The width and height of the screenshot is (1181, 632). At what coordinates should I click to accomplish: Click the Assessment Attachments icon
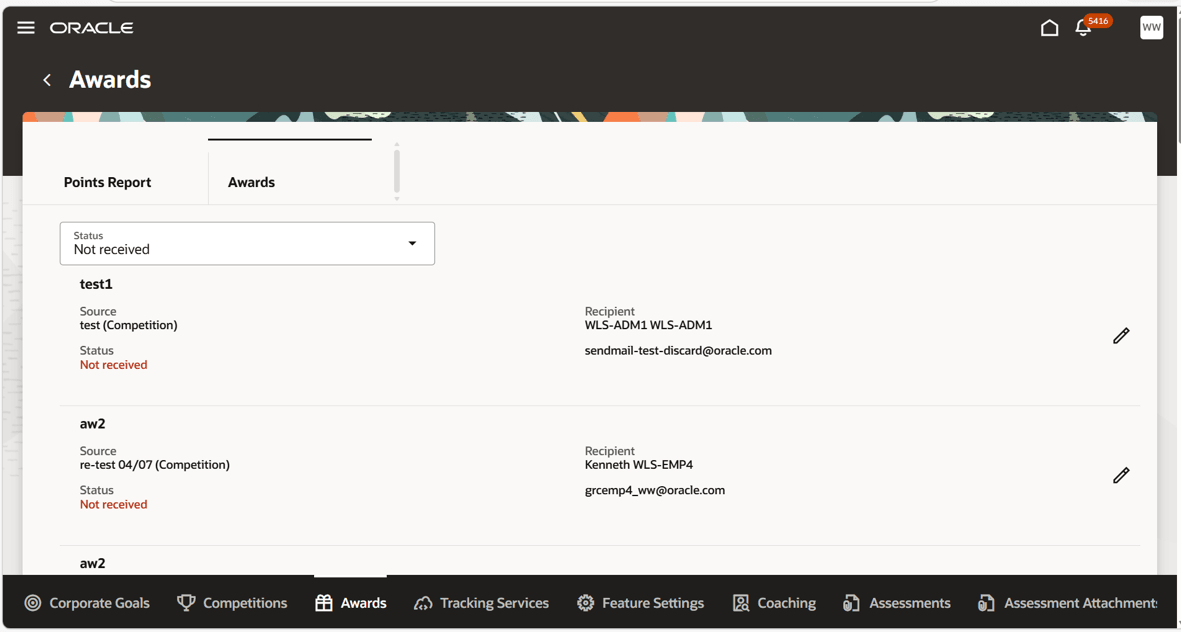986,603
